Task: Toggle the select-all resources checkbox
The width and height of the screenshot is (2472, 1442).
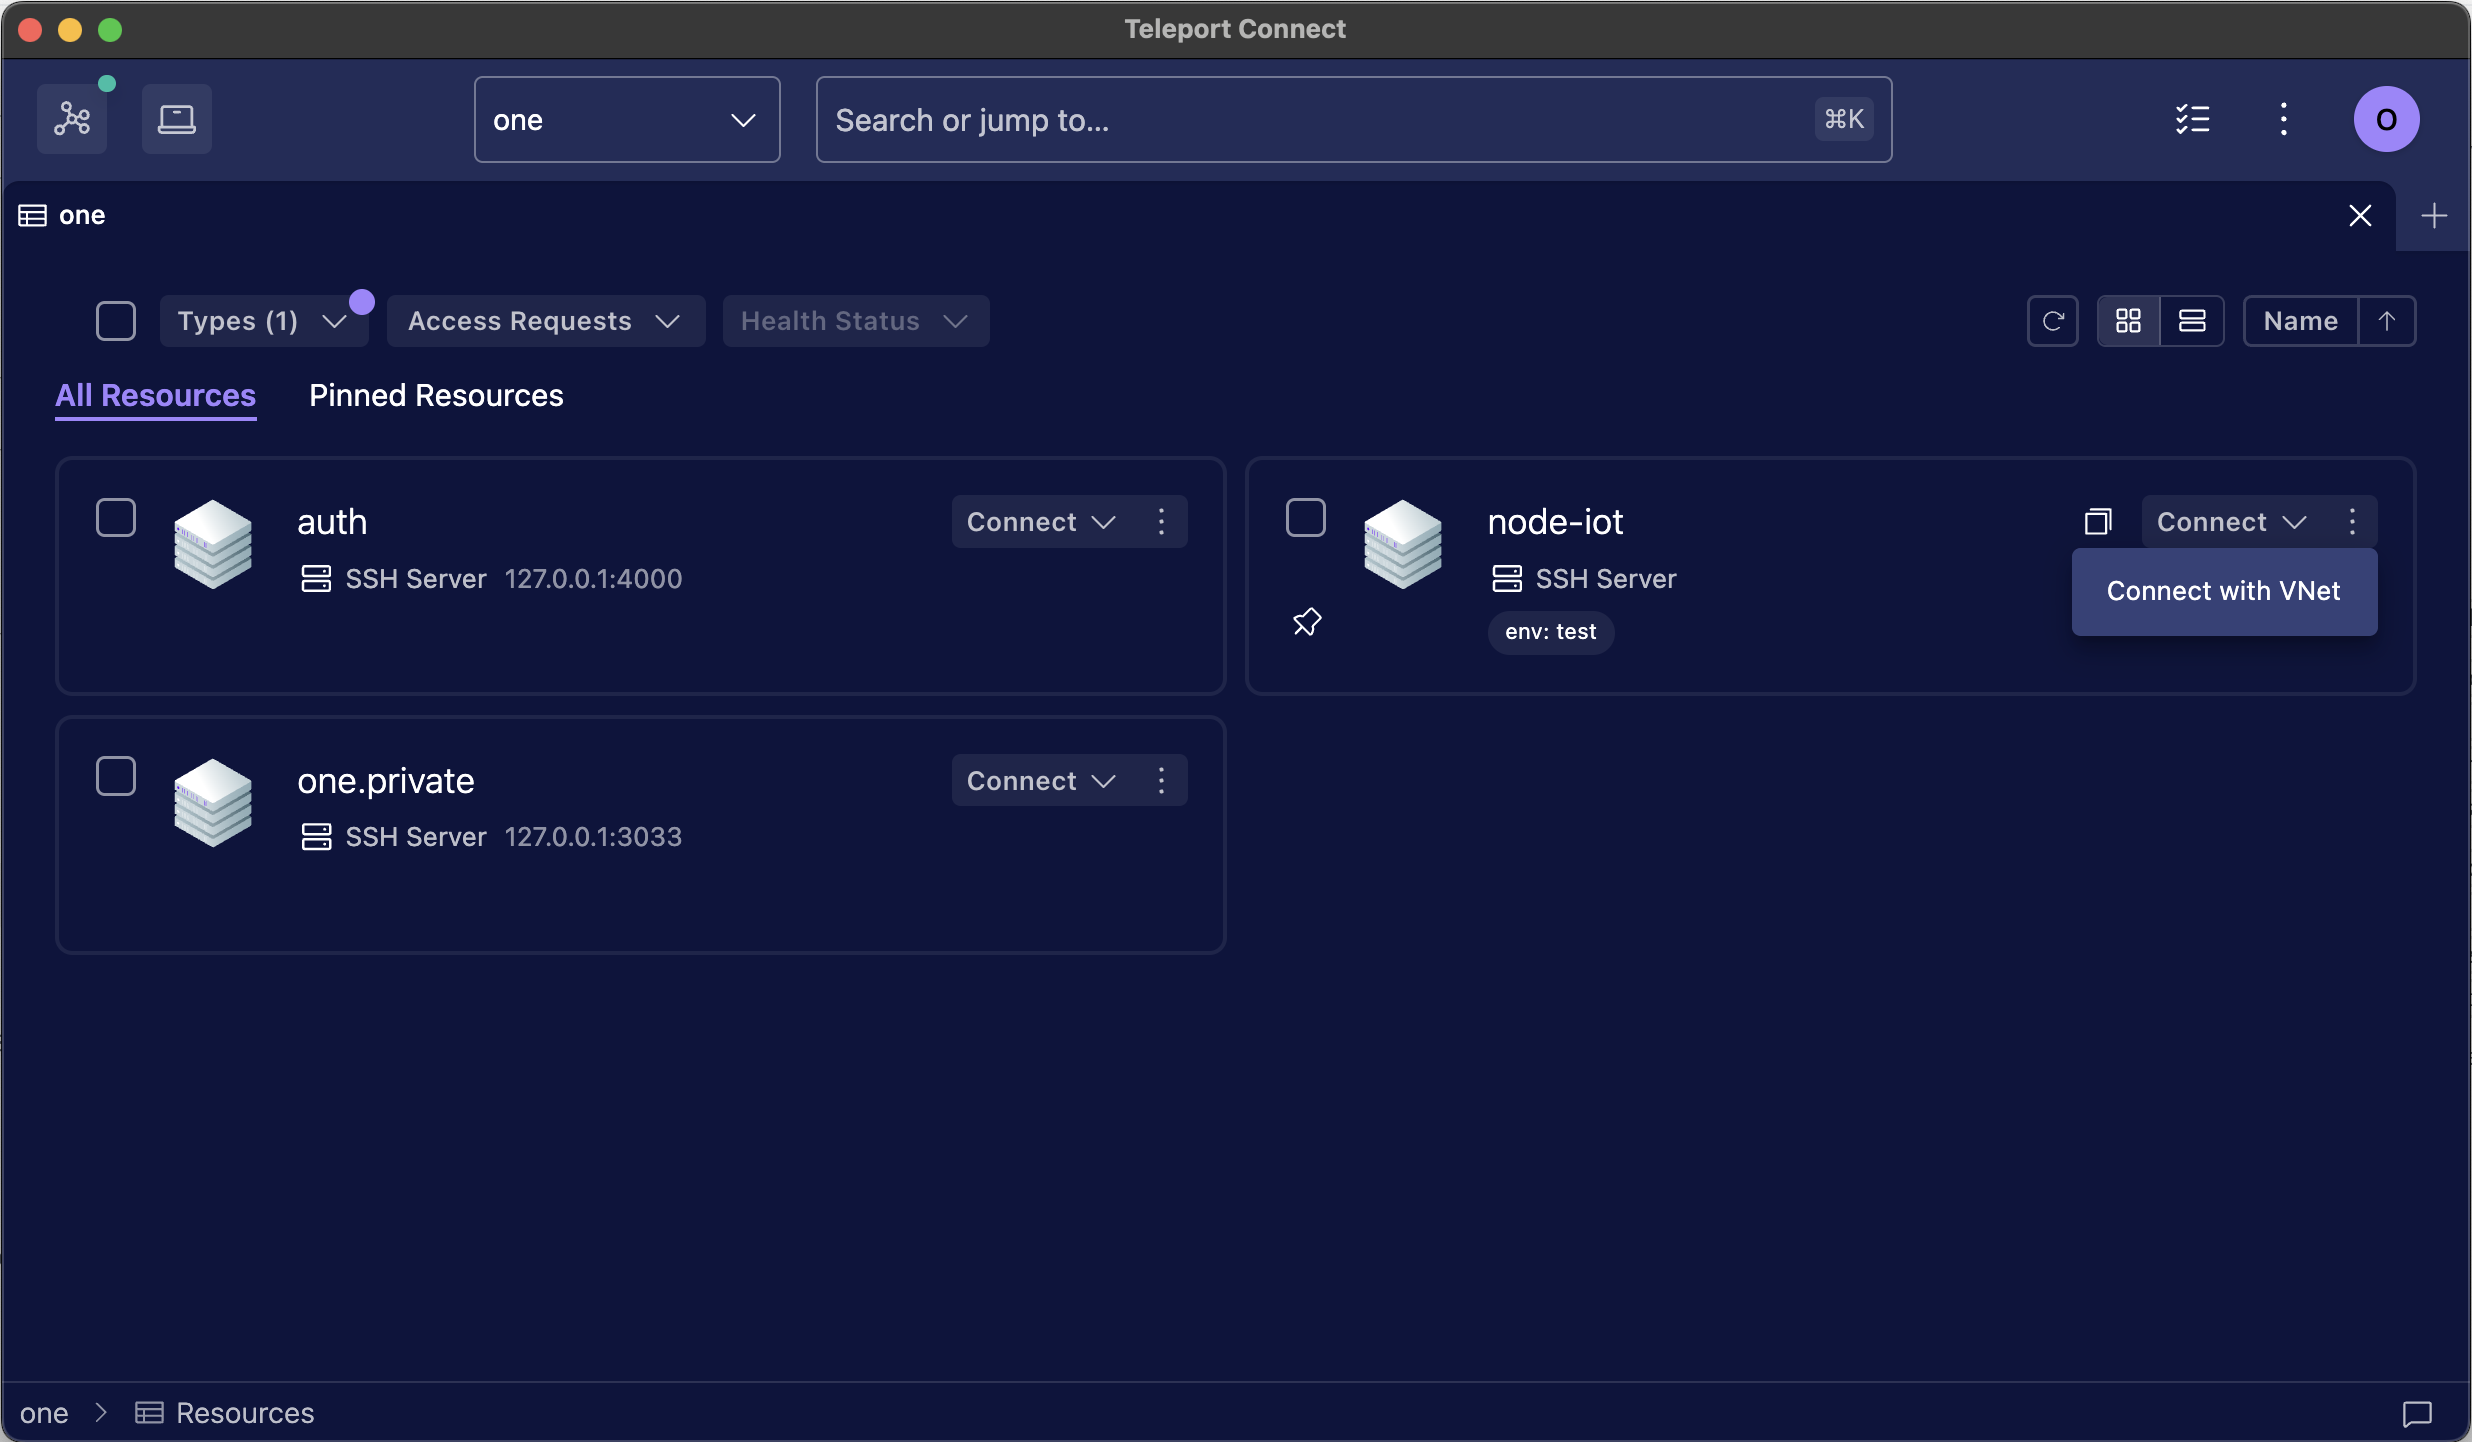Action: coord(115,320)
